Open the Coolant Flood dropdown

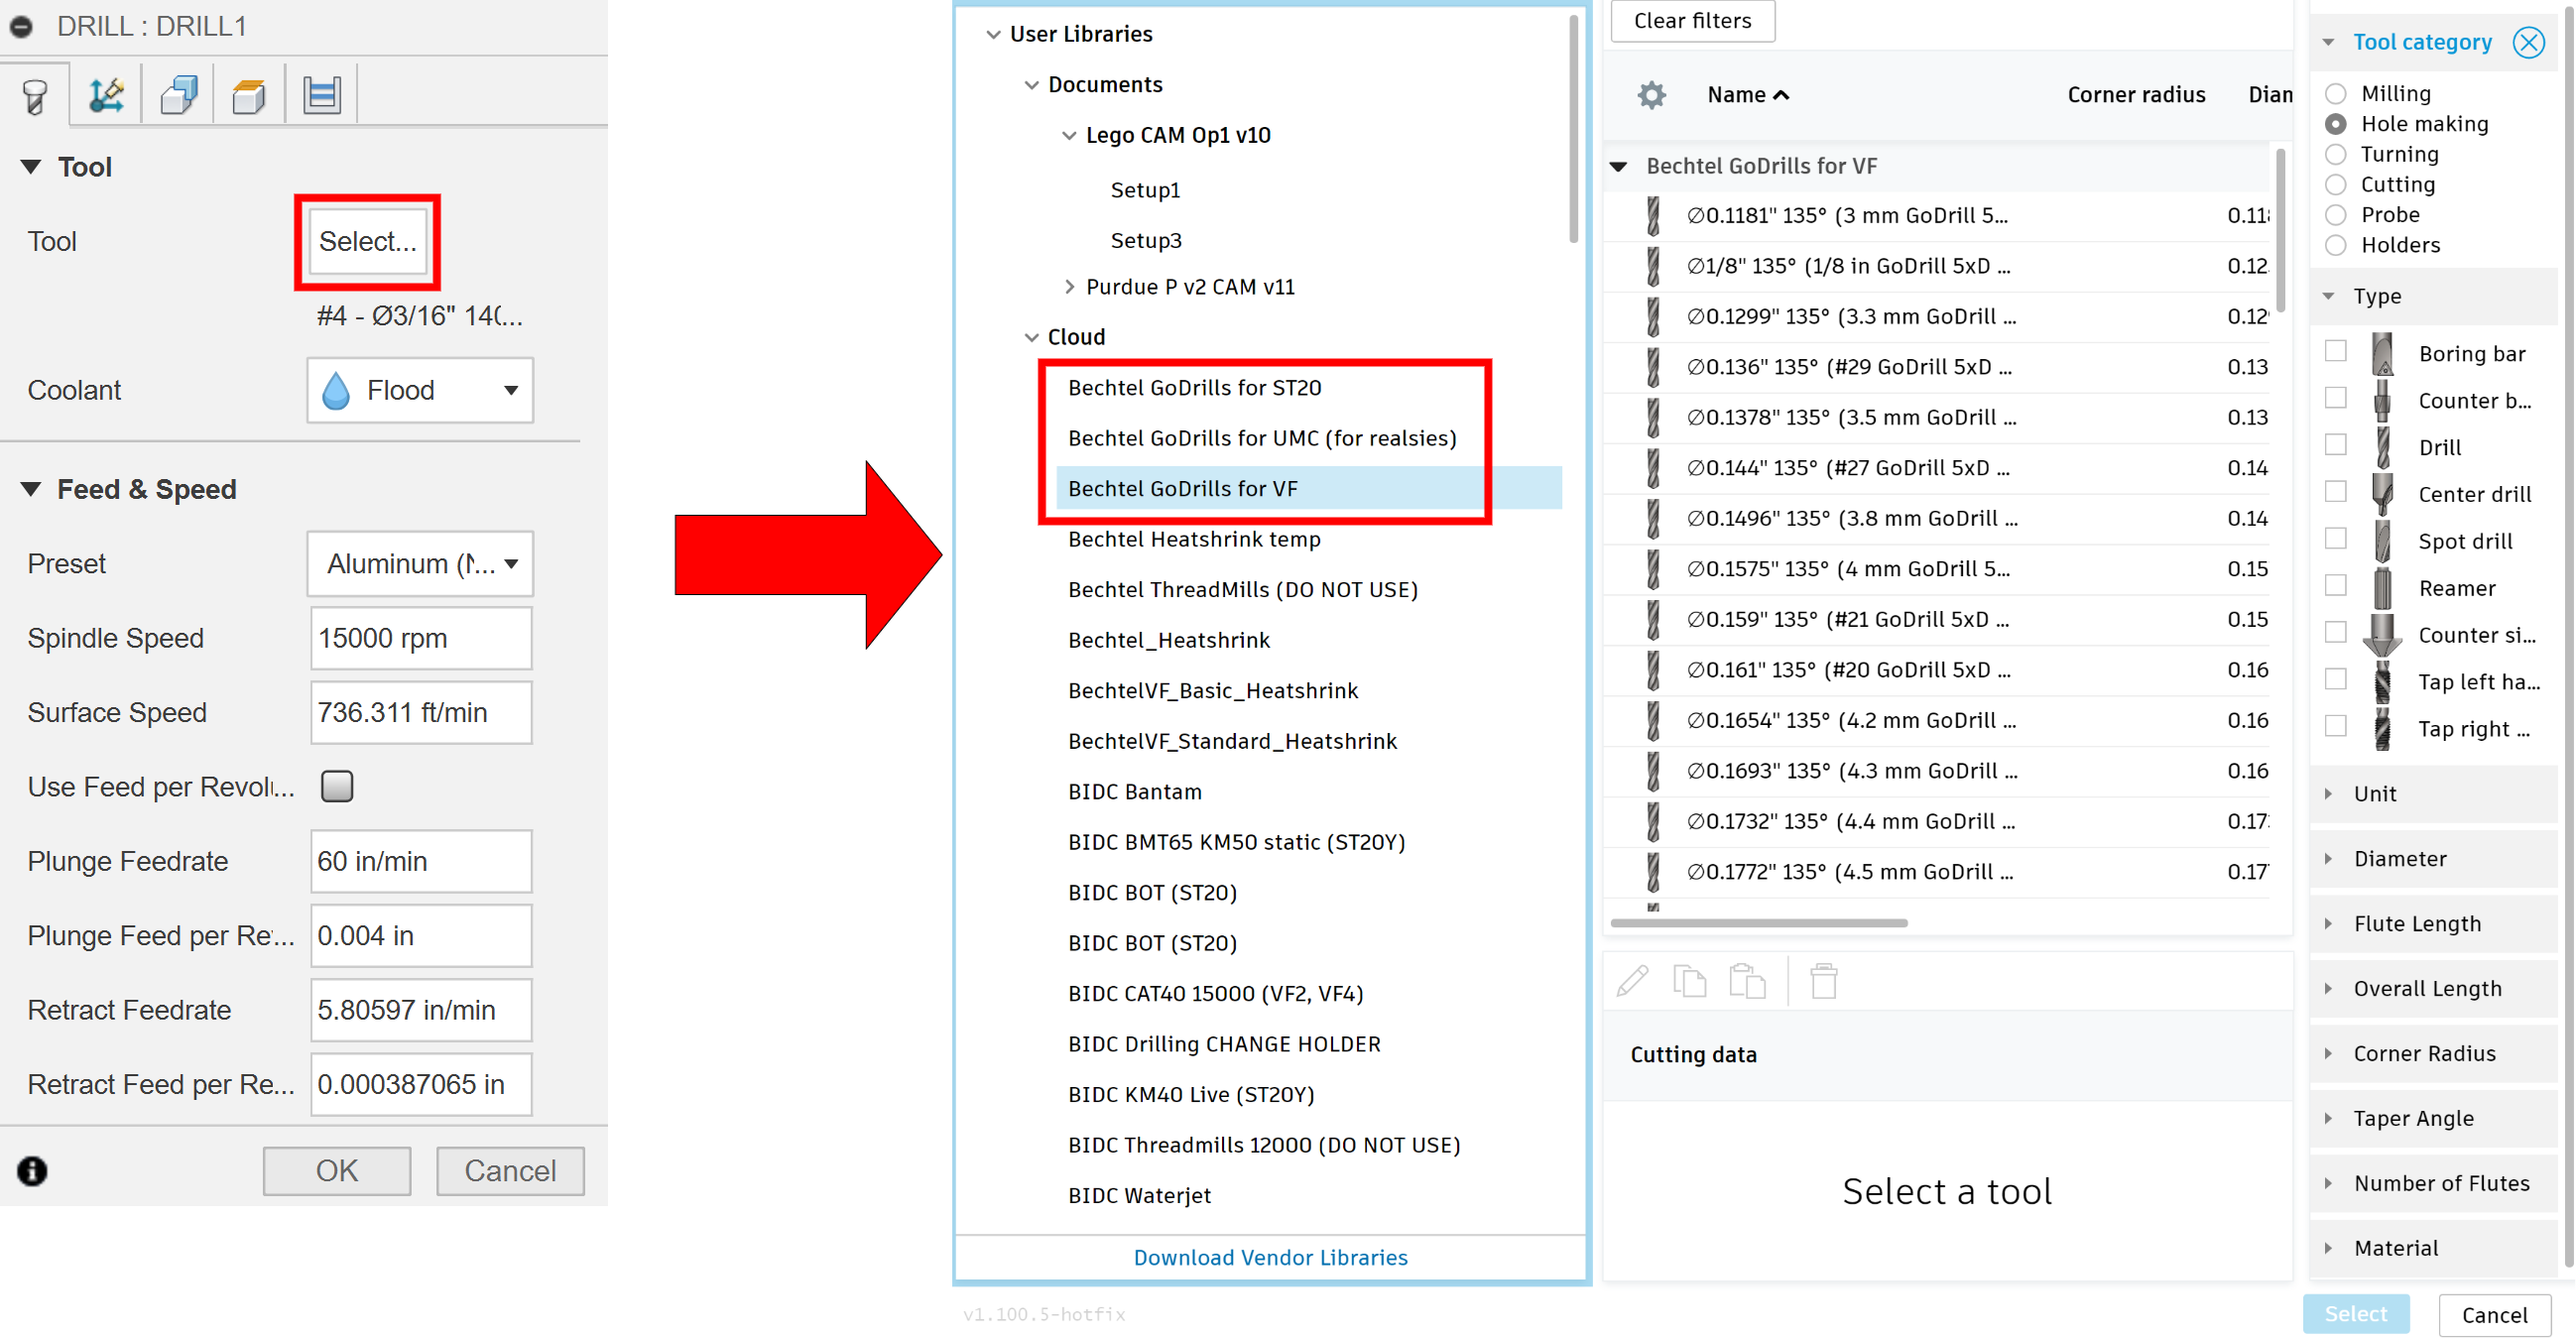[420, 390]
